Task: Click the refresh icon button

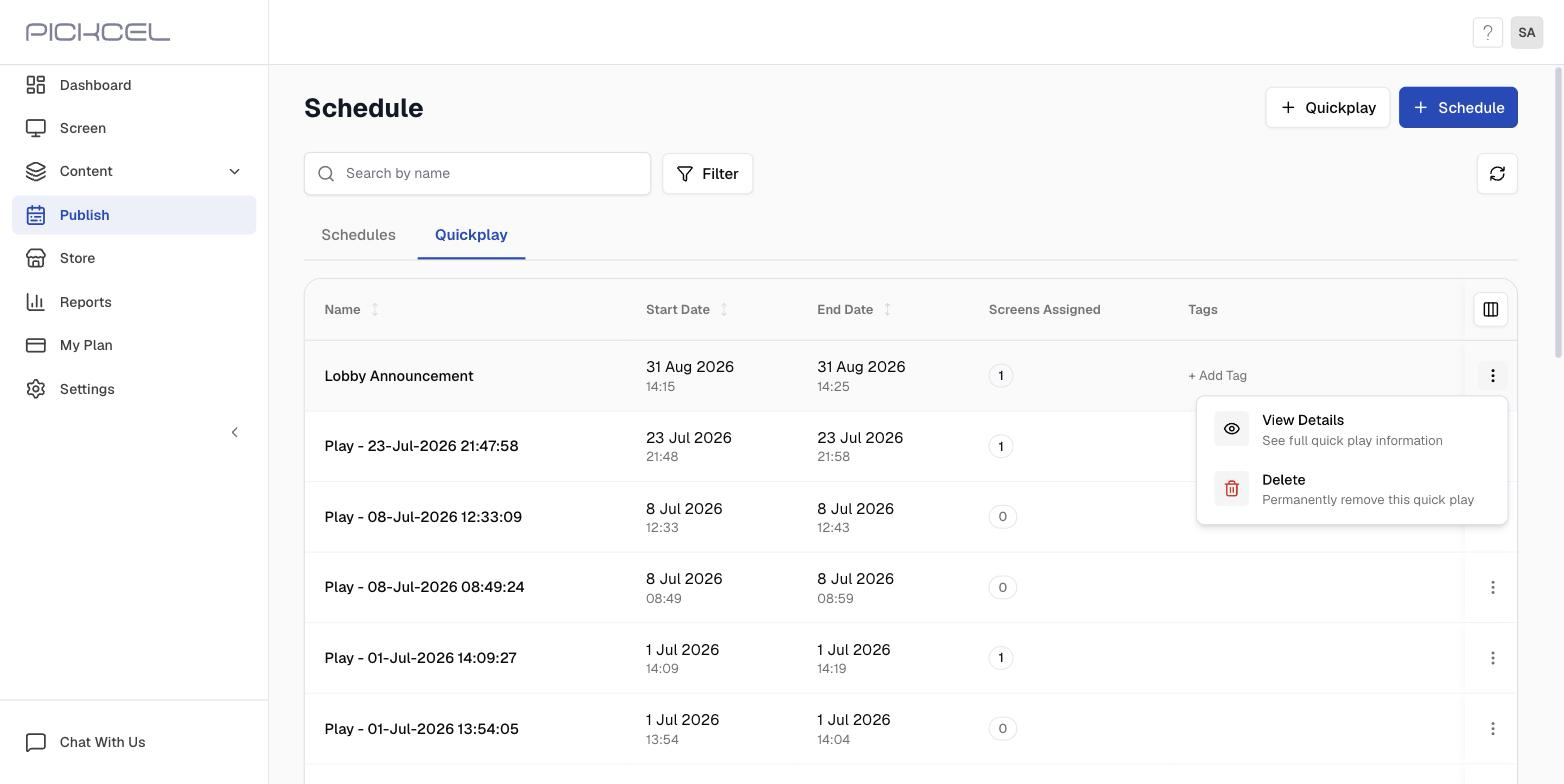Action: [x=1497, y=174]
